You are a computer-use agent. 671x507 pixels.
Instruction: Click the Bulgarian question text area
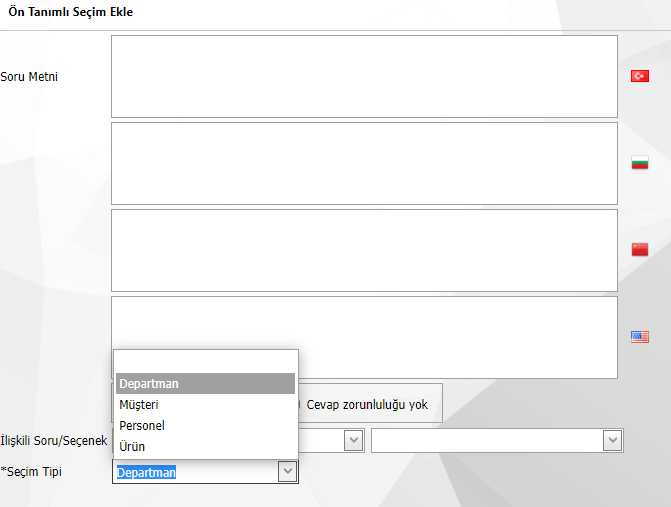click(364, 163)
